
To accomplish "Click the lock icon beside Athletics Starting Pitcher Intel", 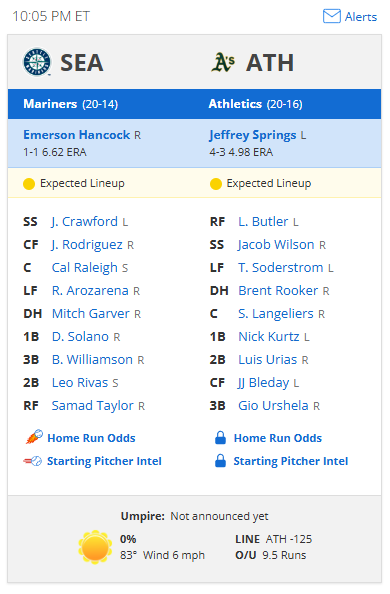I will (221, 461).
